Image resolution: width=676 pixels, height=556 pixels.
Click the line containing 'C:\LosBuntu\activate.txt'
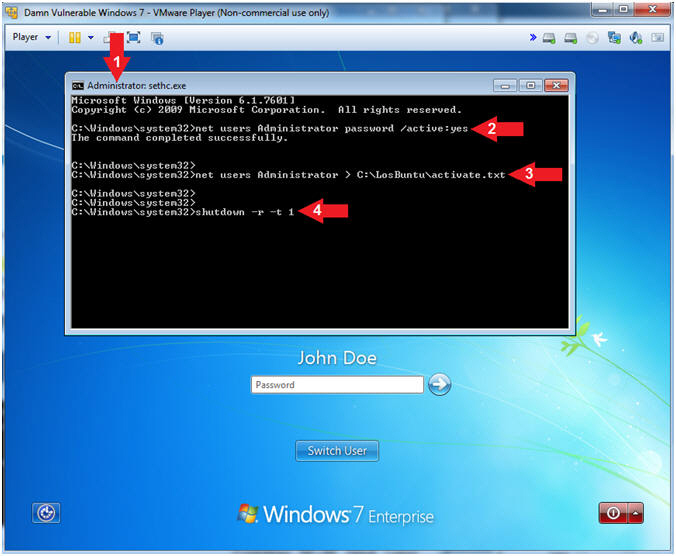coord(288,175)
